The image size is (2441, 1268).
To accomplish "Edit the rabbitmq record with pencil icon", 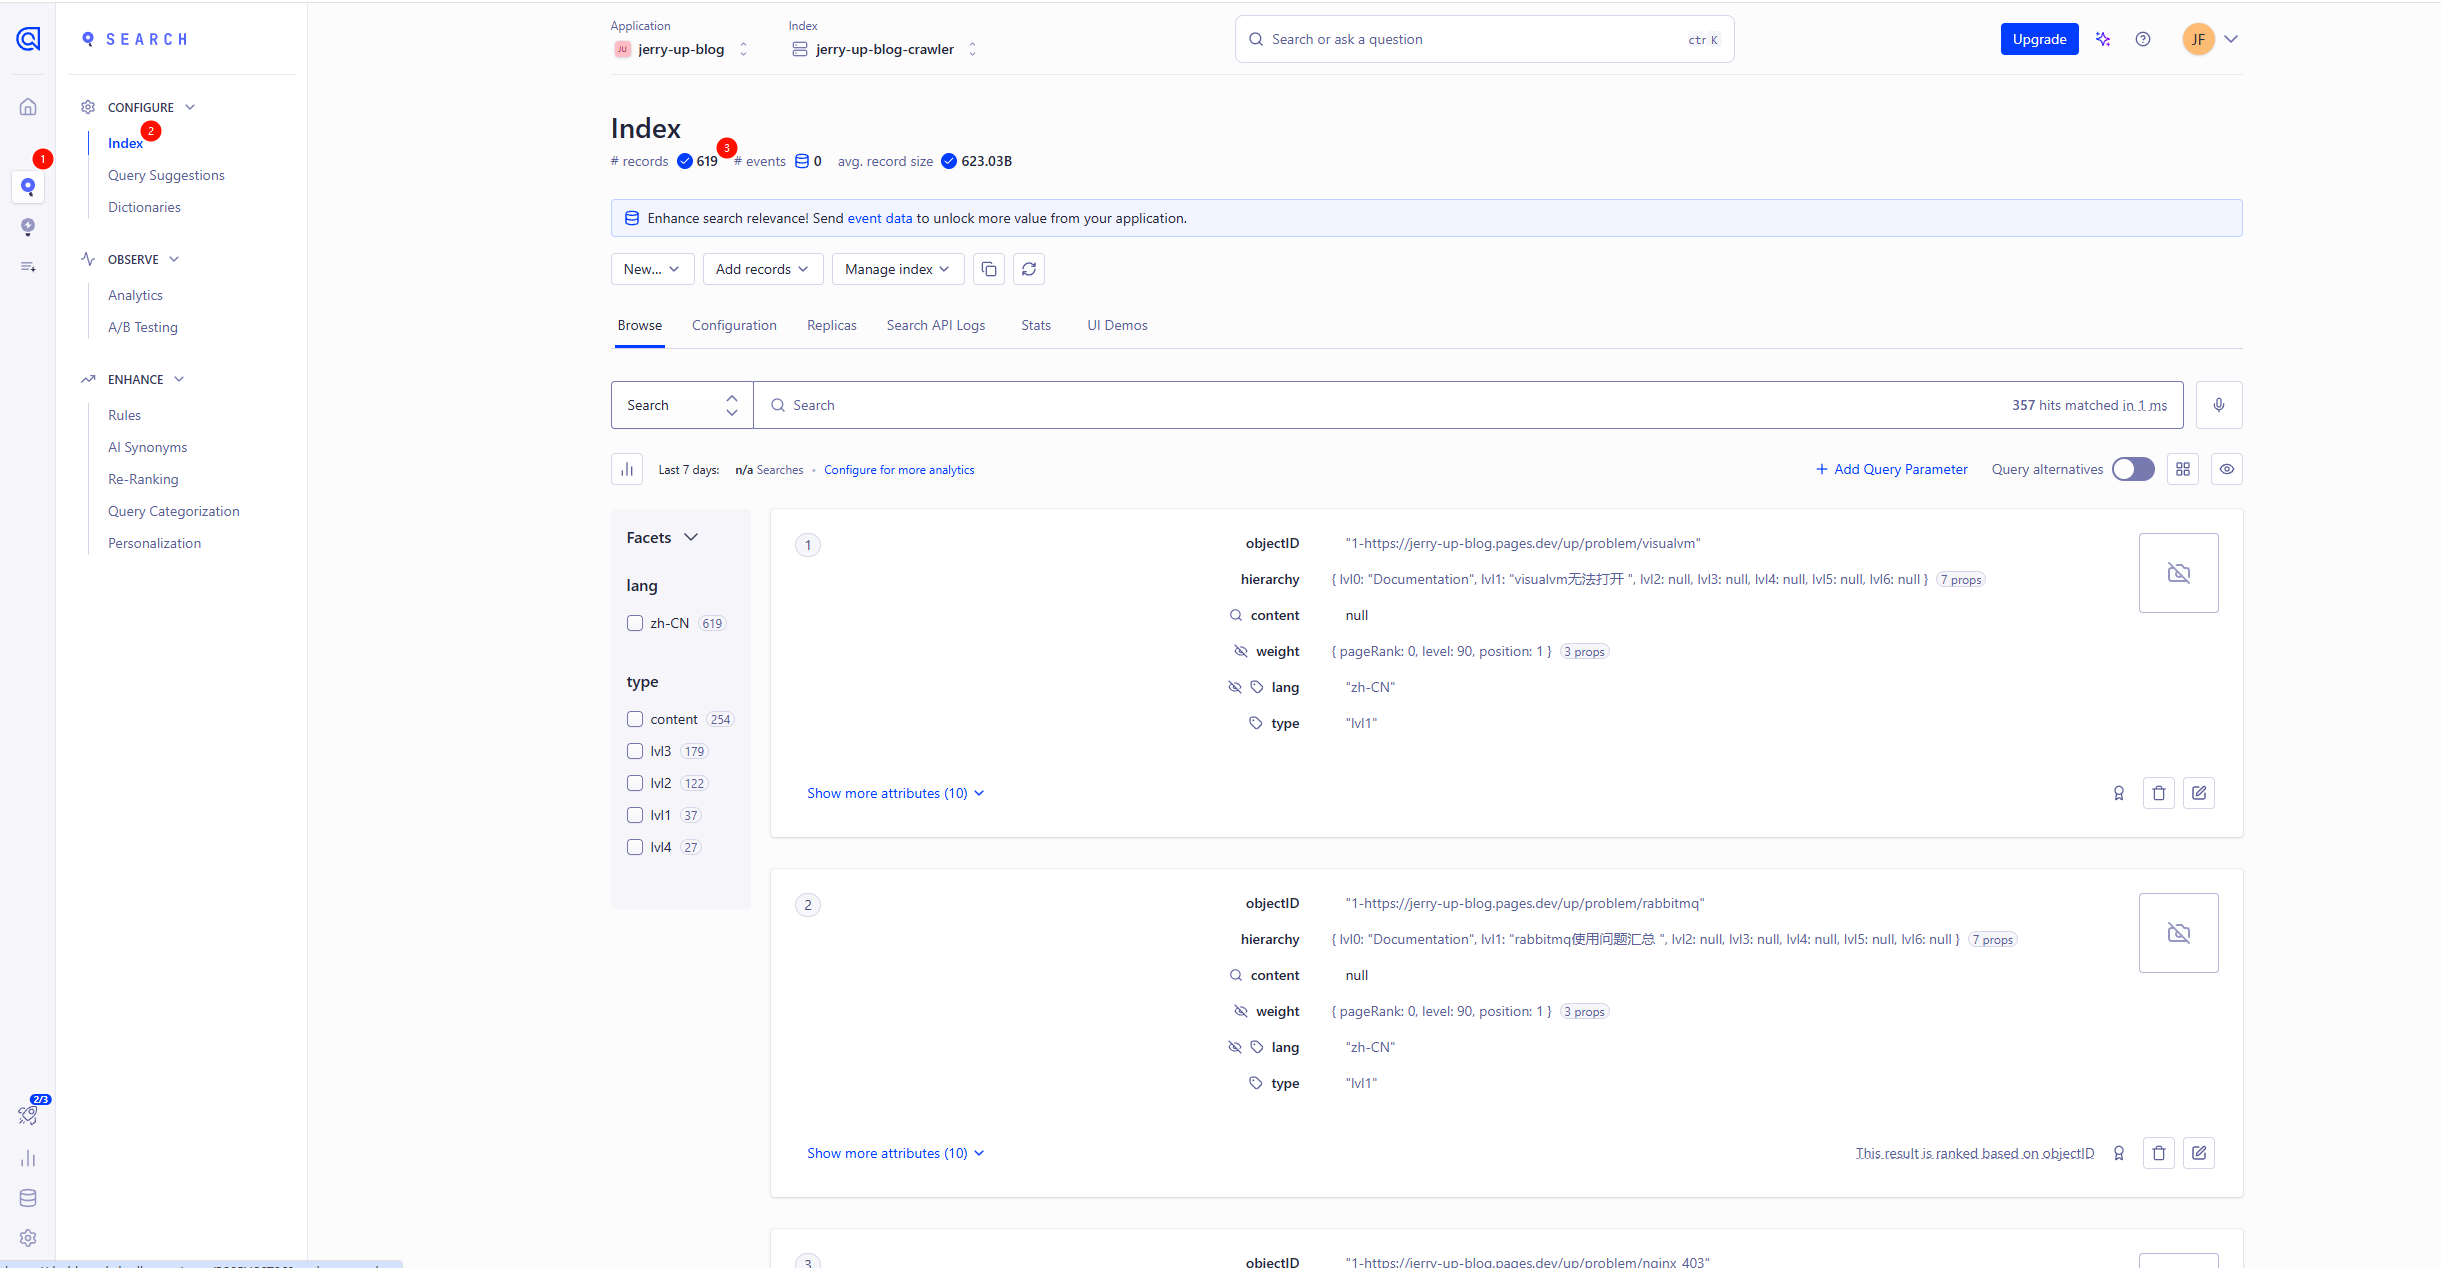I will 2199,1153.
